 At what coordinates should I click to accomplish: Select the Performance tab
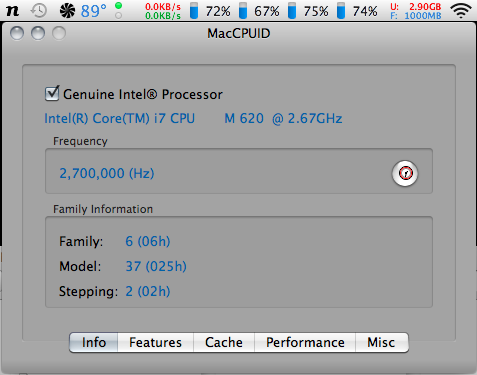coord(305,342)
